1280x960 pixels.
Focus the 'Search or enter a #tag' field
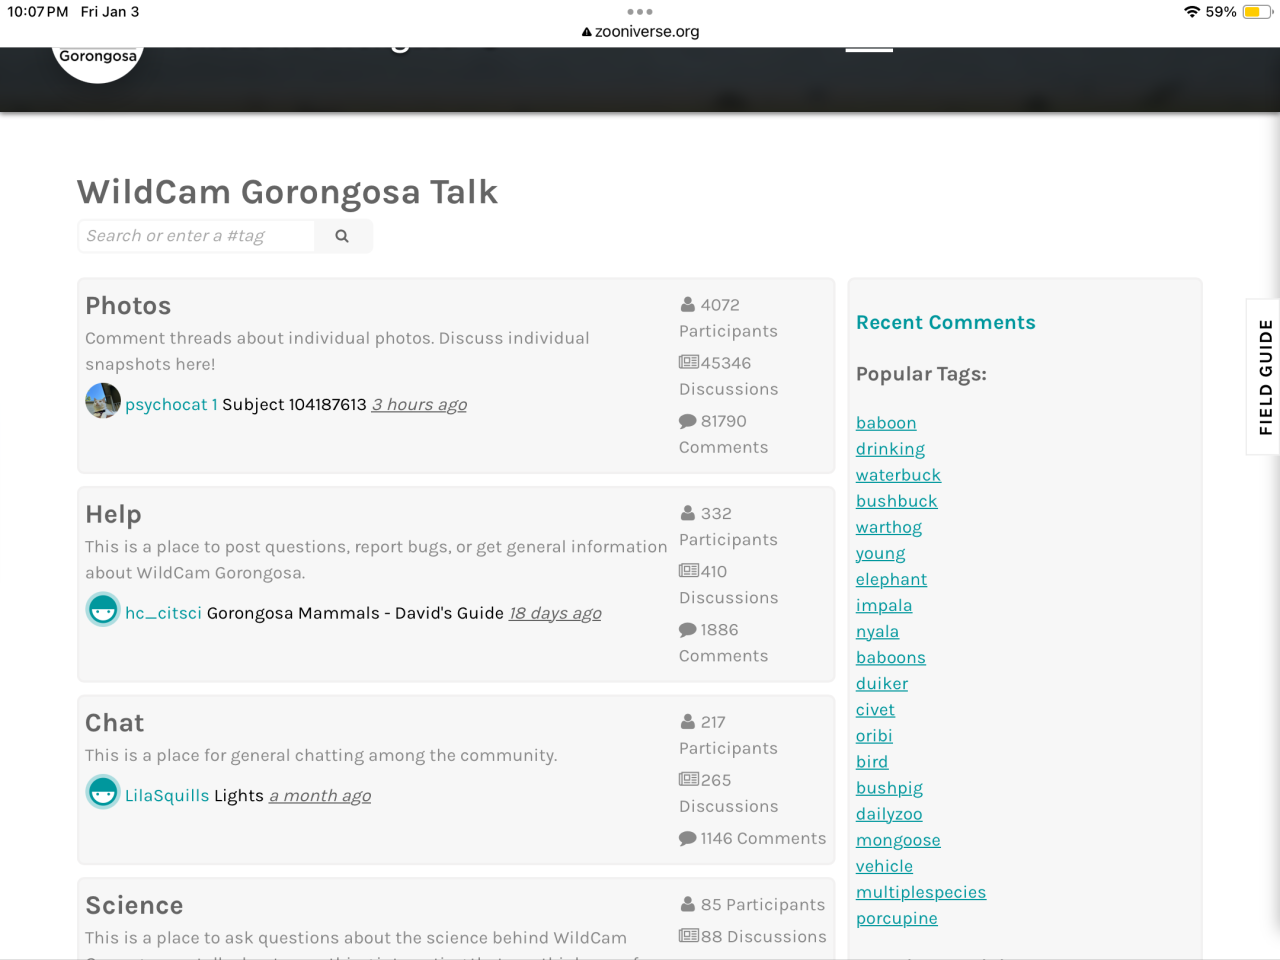196,236
